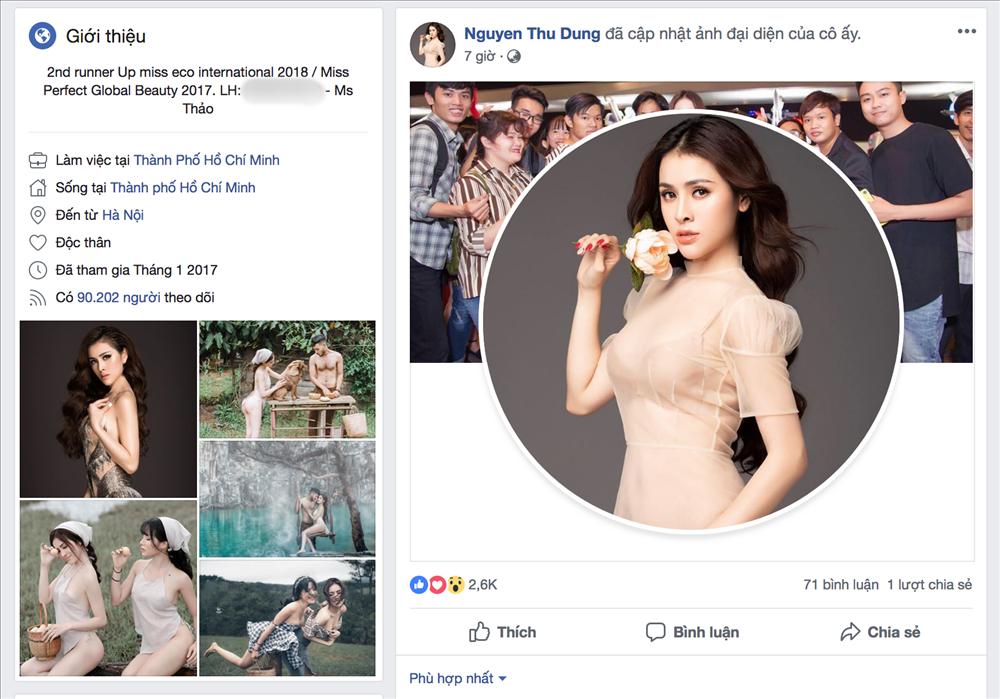Click the comment bubble icon on Bình luận

(655, 632)
